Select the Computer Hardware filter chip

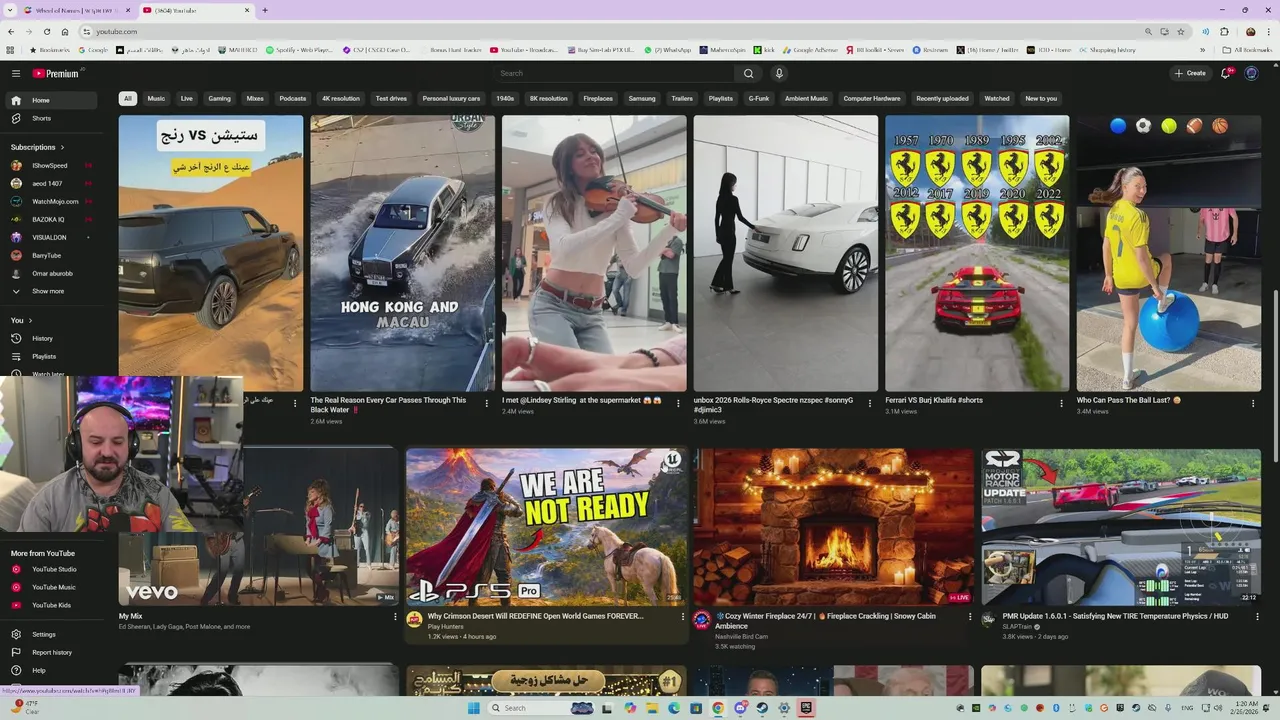point(872,98)
